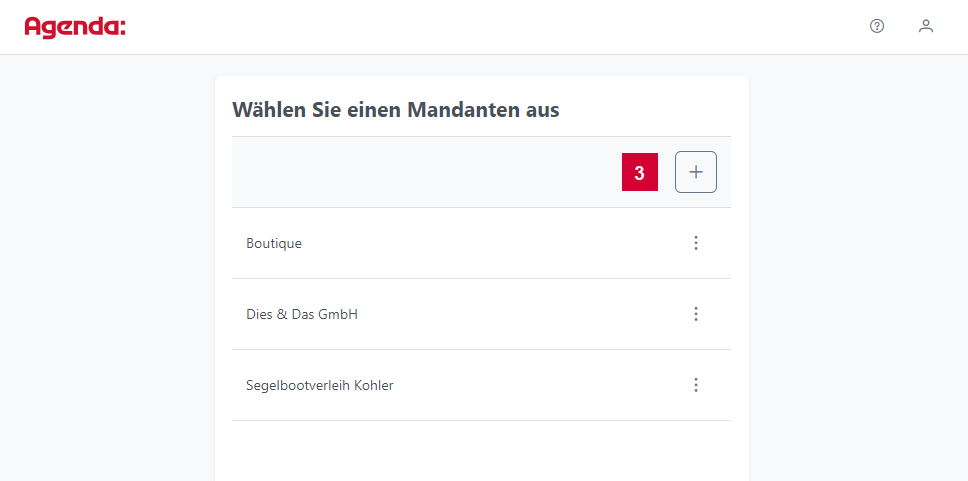The height and width of the screenshot is (481, 968).
Task: Click the Agenda logo in the header
Action: click(x=75, y=27)
